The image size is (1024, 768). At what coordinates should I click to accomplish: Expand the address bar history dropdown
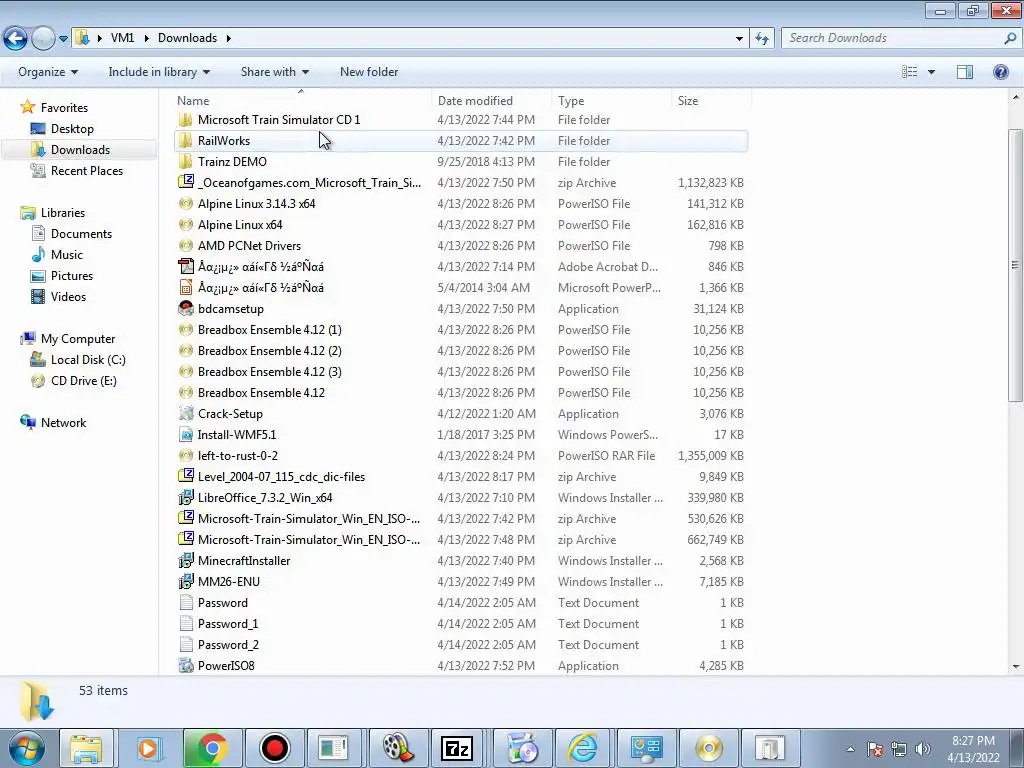[739, 39]
